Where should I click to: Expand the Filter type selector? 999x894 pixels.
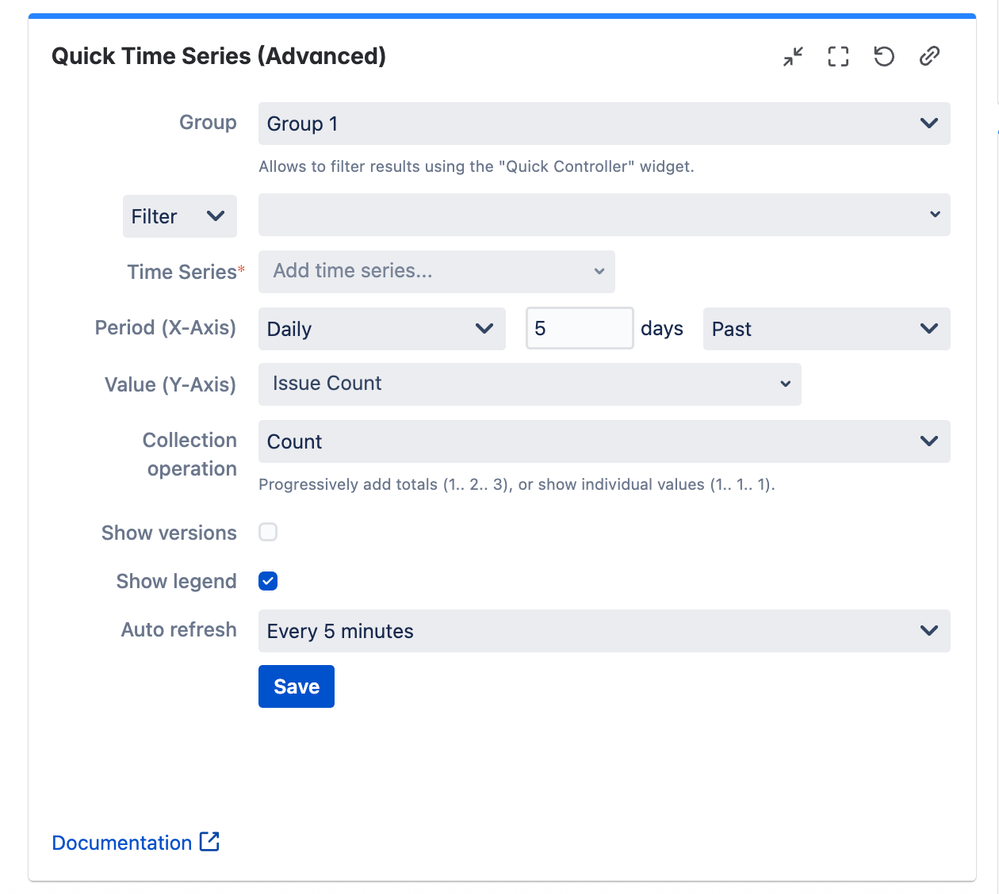coord(179,216)
